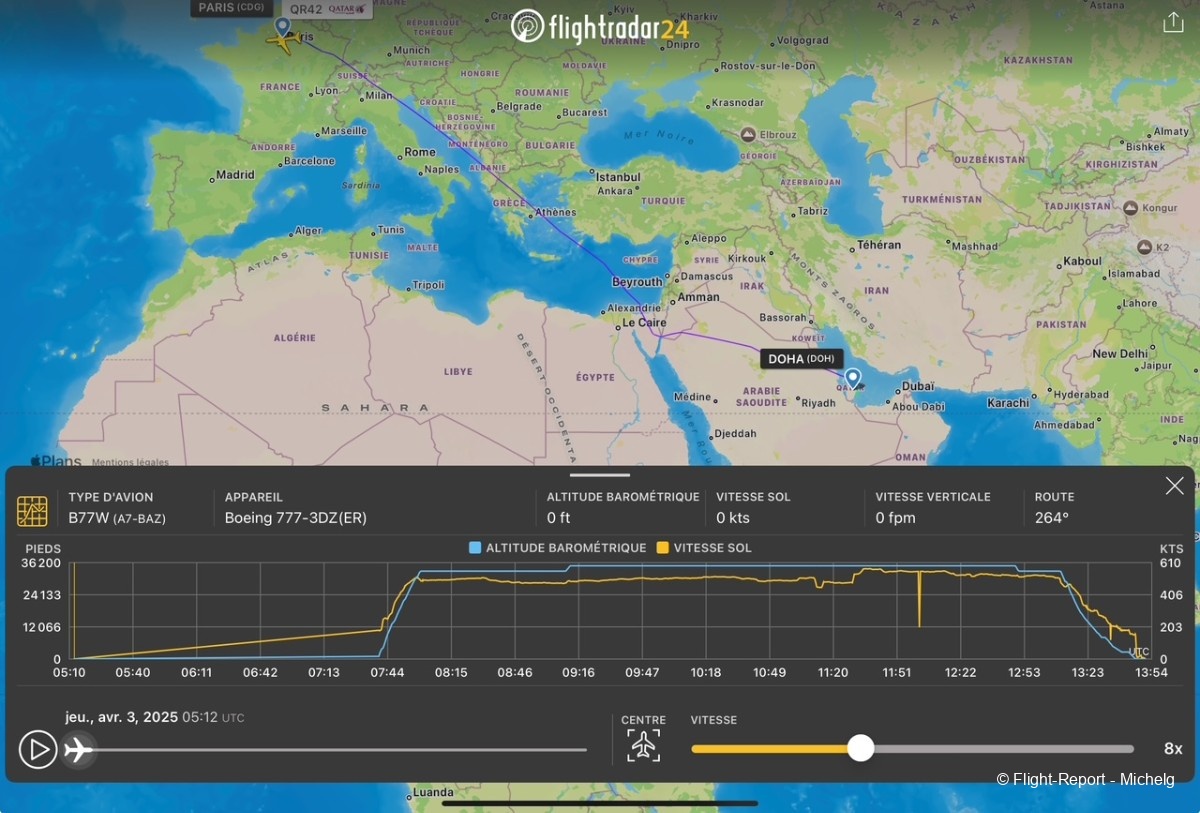1200x813 pixels.
Task: Click Dubaï city label on map
Action: [918, 386]
